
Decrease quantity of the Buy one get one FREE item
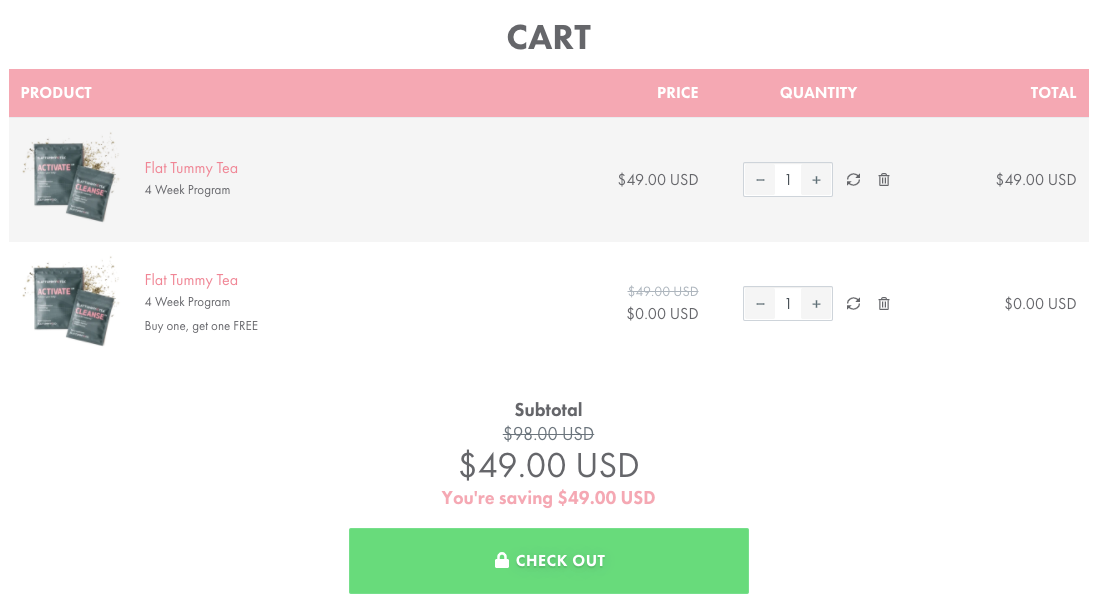click(x=760, y=303)
